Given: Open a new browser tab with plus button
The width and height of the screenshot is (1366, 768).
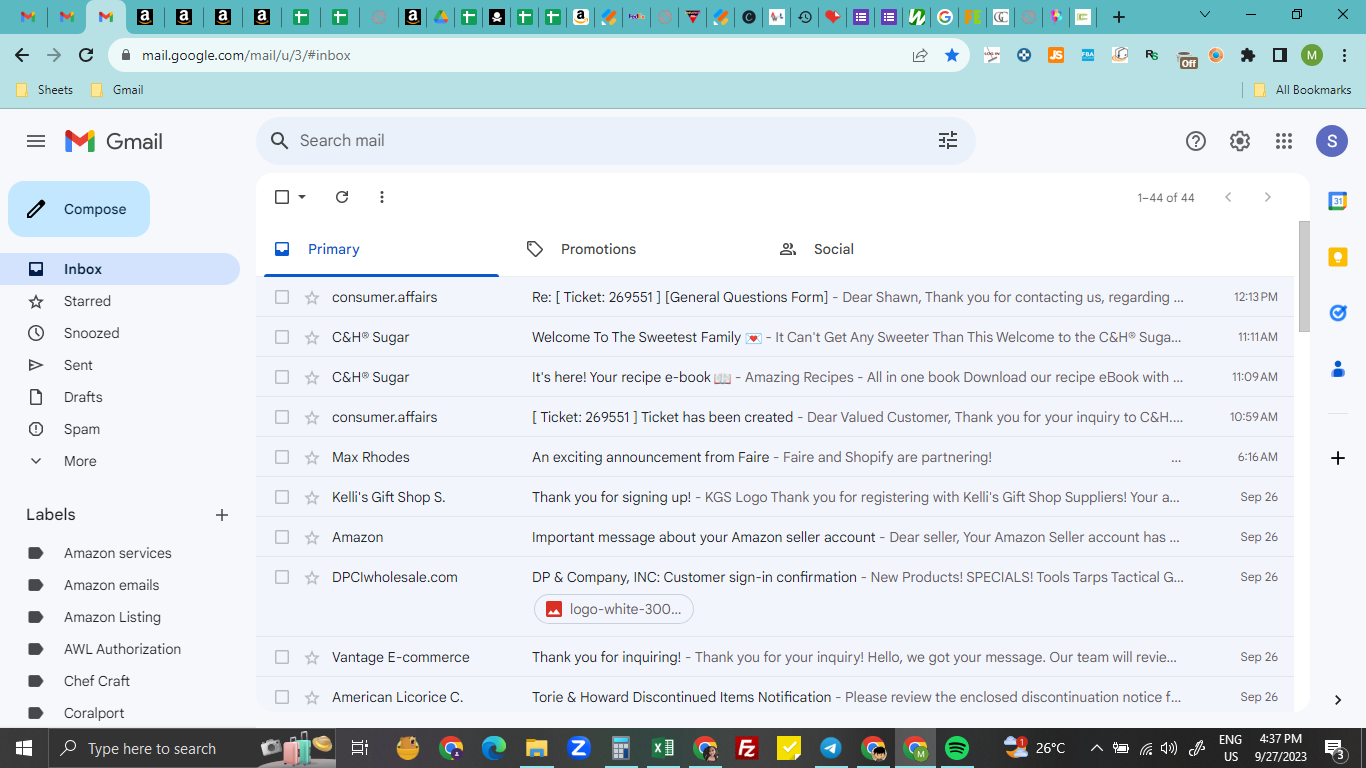Looking at the screenshot, I should tap(1119, 17).
